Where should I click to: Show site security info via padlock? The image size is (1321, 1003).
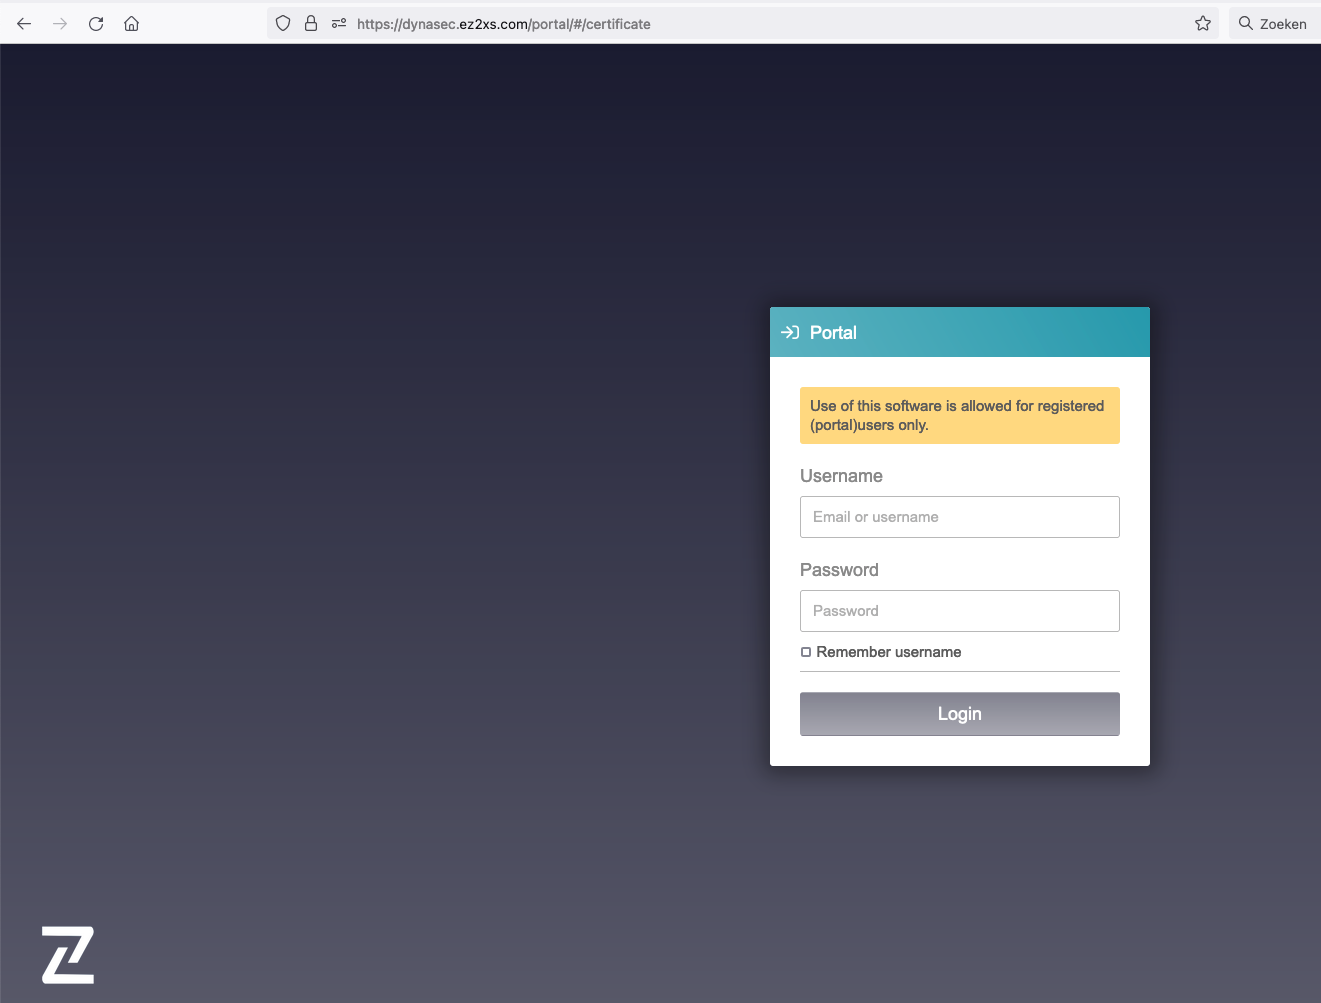pos(311,24)
